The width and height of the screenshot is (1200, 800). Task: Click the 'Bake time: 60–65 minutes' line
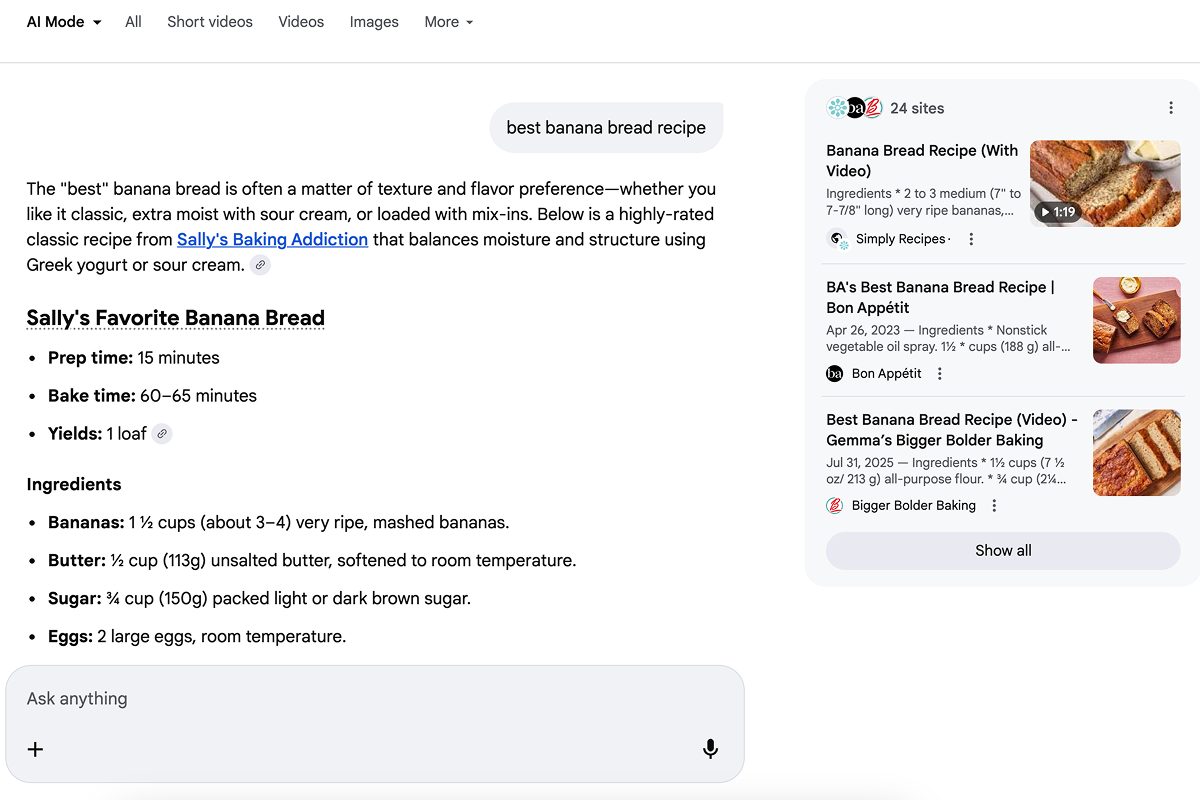tap(152, 396)
